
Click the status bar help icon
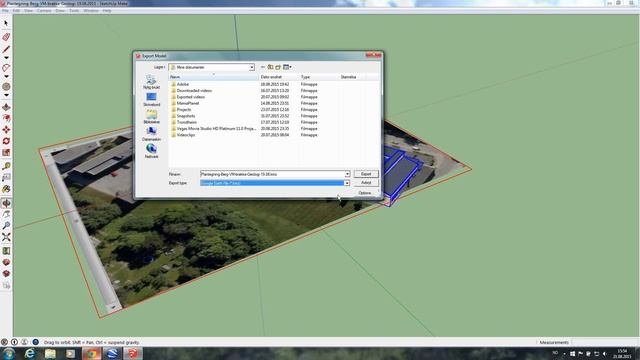36,342
